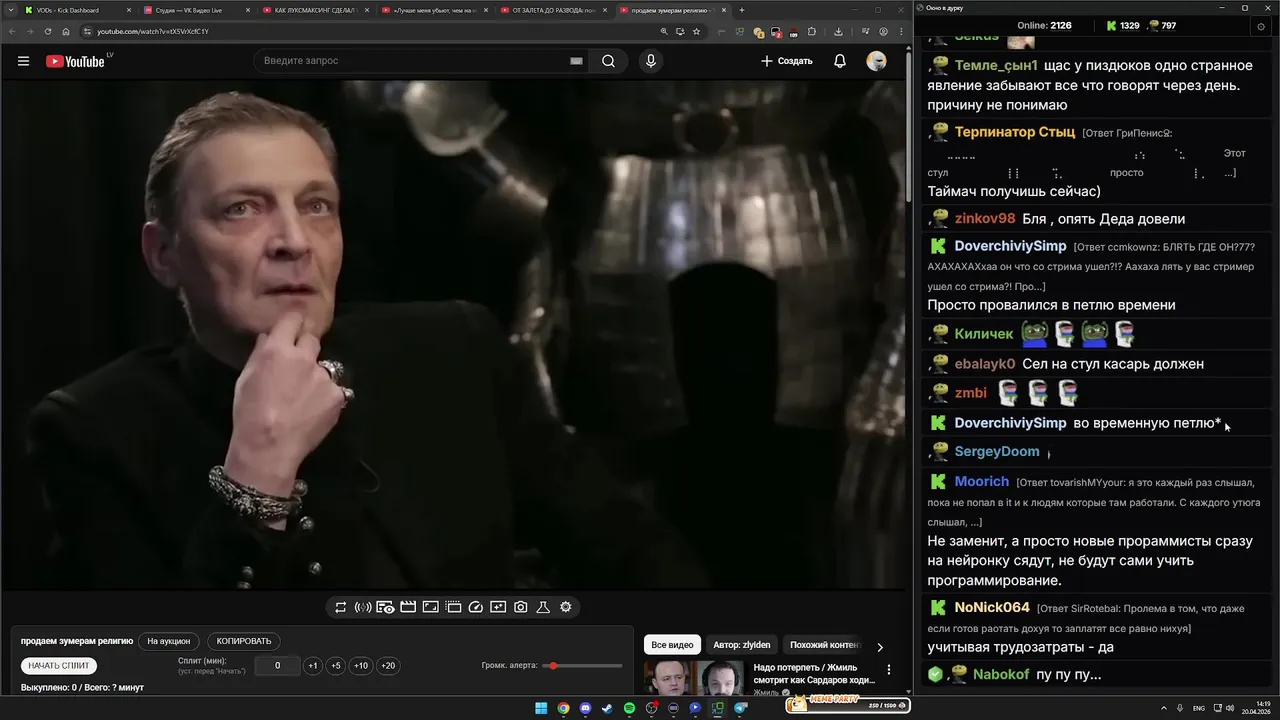This screenshot has width=1280, height=720.
Task: Click the split minutes input field
Action: click(x=277, y=666)
